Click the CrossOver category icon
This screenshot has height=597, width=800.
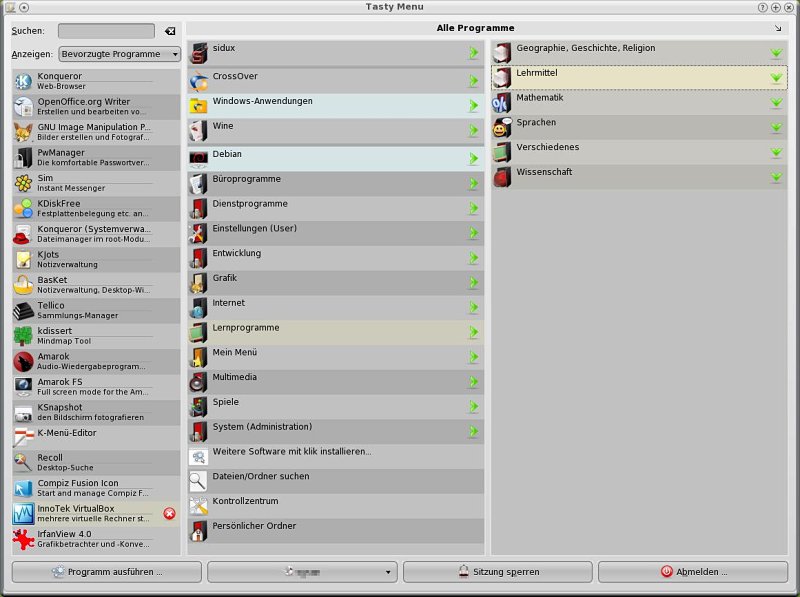pyautogui.click(x=198, y=81)
